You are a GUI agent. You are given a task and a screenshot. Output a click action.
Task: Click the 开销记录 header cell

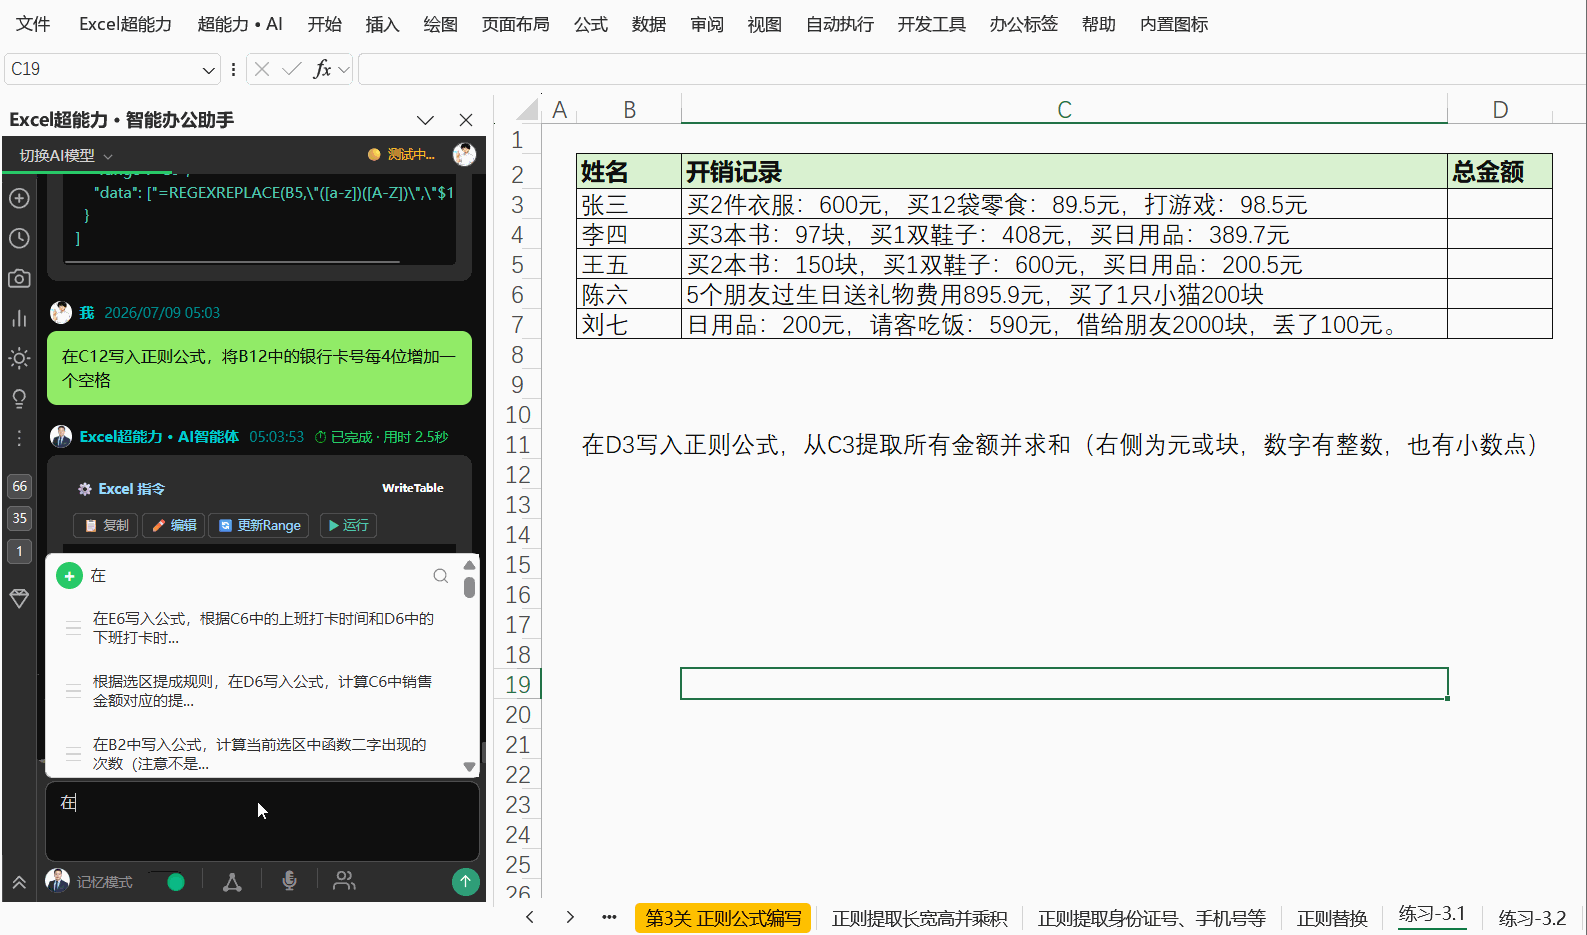coord(1064,171)
